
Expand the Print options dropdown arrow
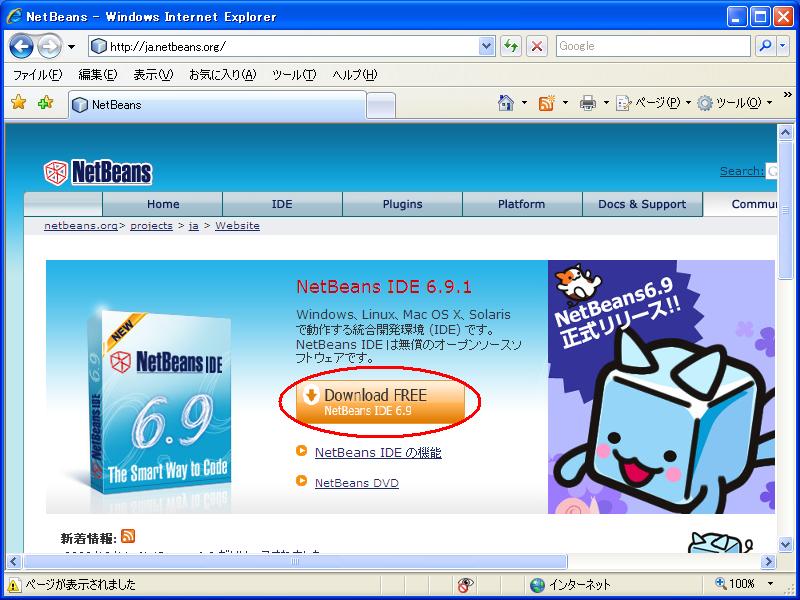(x=606, y=103)
